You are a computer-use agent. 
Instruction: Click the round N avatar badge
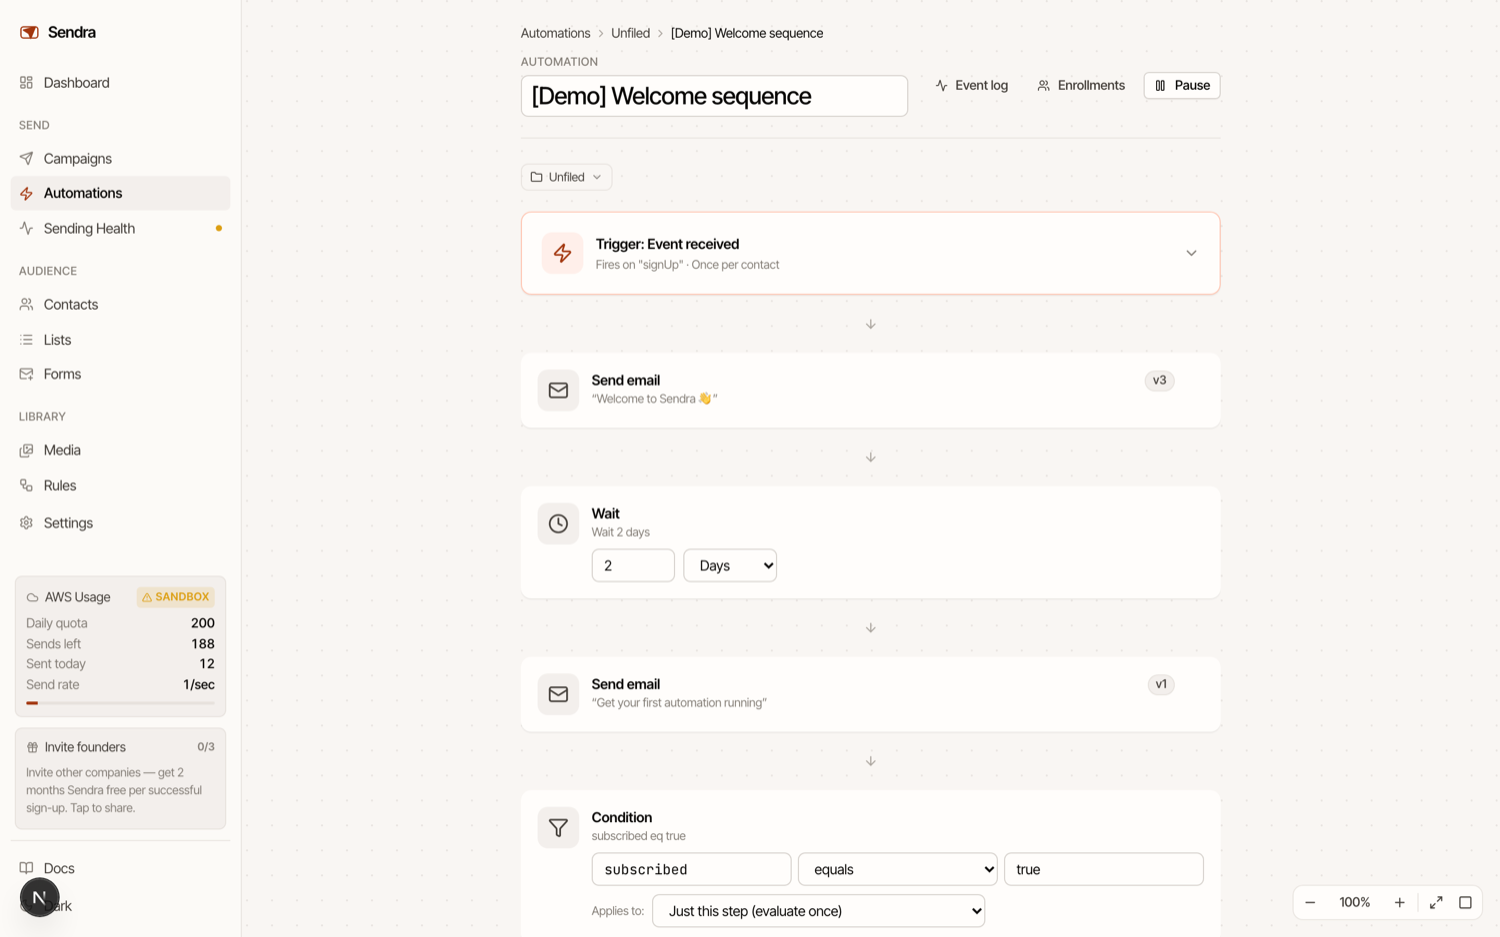click(x=40, y=897)
